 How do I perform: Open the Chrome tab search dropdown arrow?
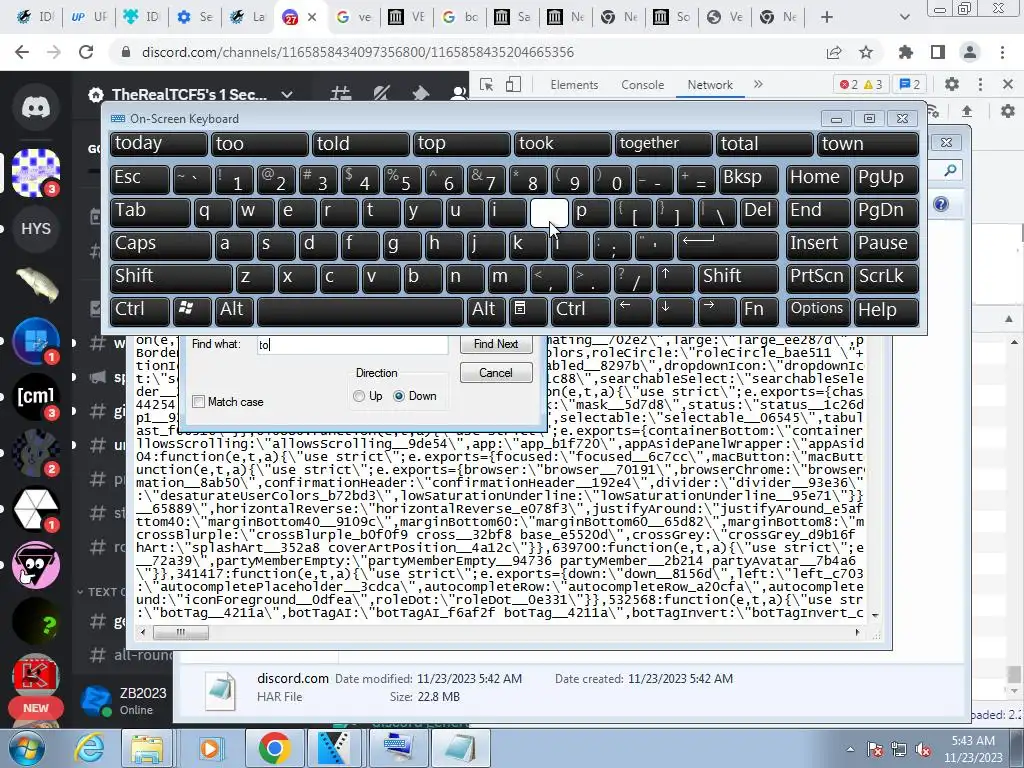point(904,17)
